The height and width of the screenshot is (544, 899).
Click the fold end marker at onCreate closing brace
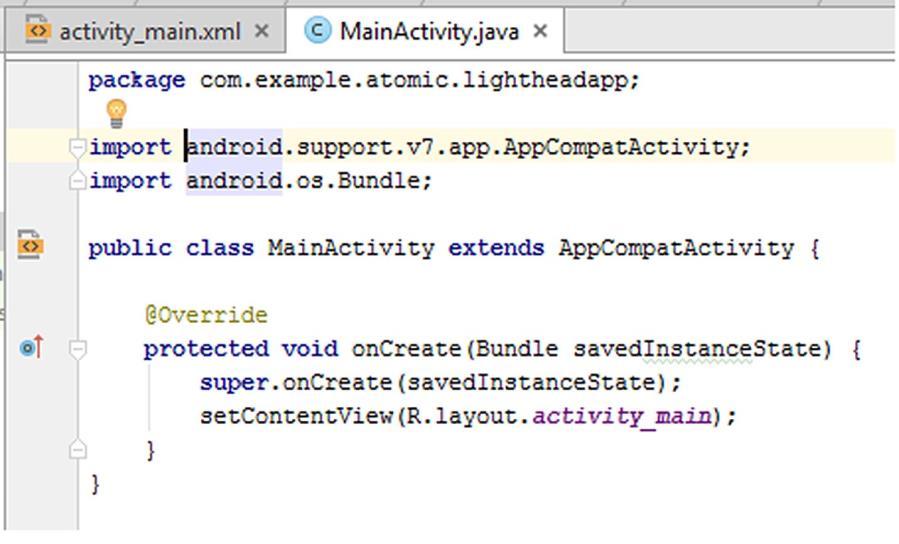pyautogui.click(x=77, y=450)
